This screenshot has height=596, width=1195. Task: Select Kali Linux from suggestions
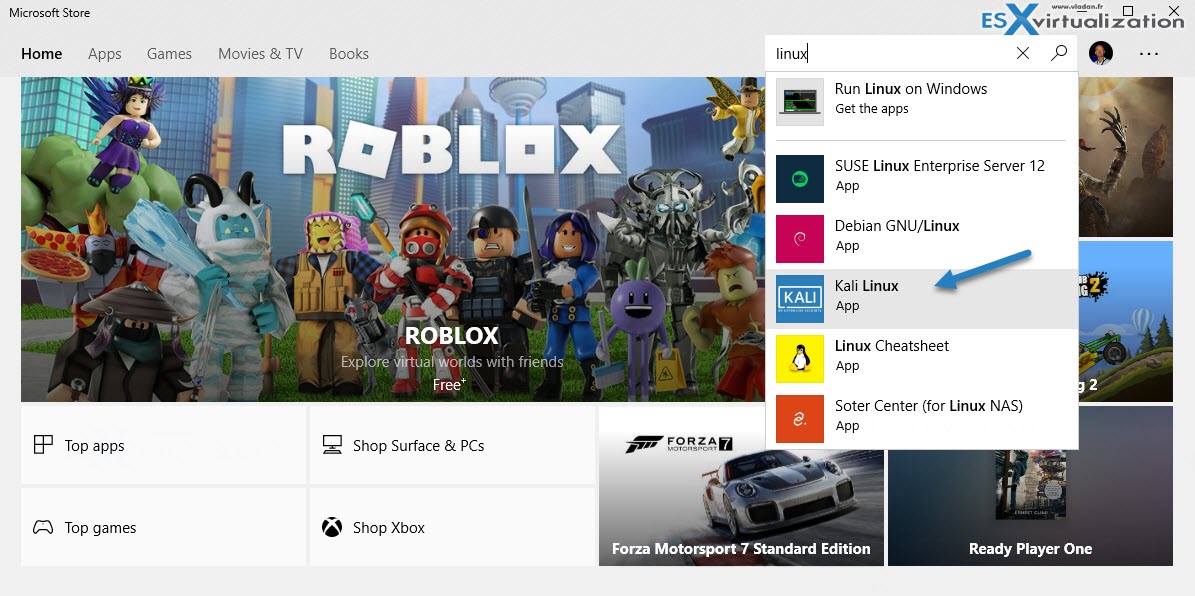pyautogui.click(x=921, y=299)
